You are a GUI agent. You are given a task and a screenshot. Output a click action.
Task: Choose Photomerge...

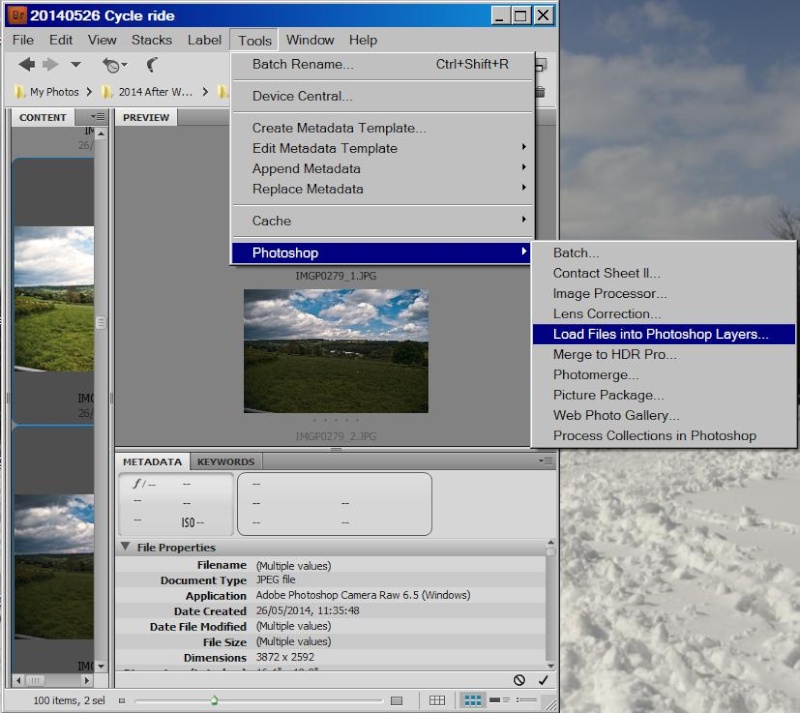(663, 375)
